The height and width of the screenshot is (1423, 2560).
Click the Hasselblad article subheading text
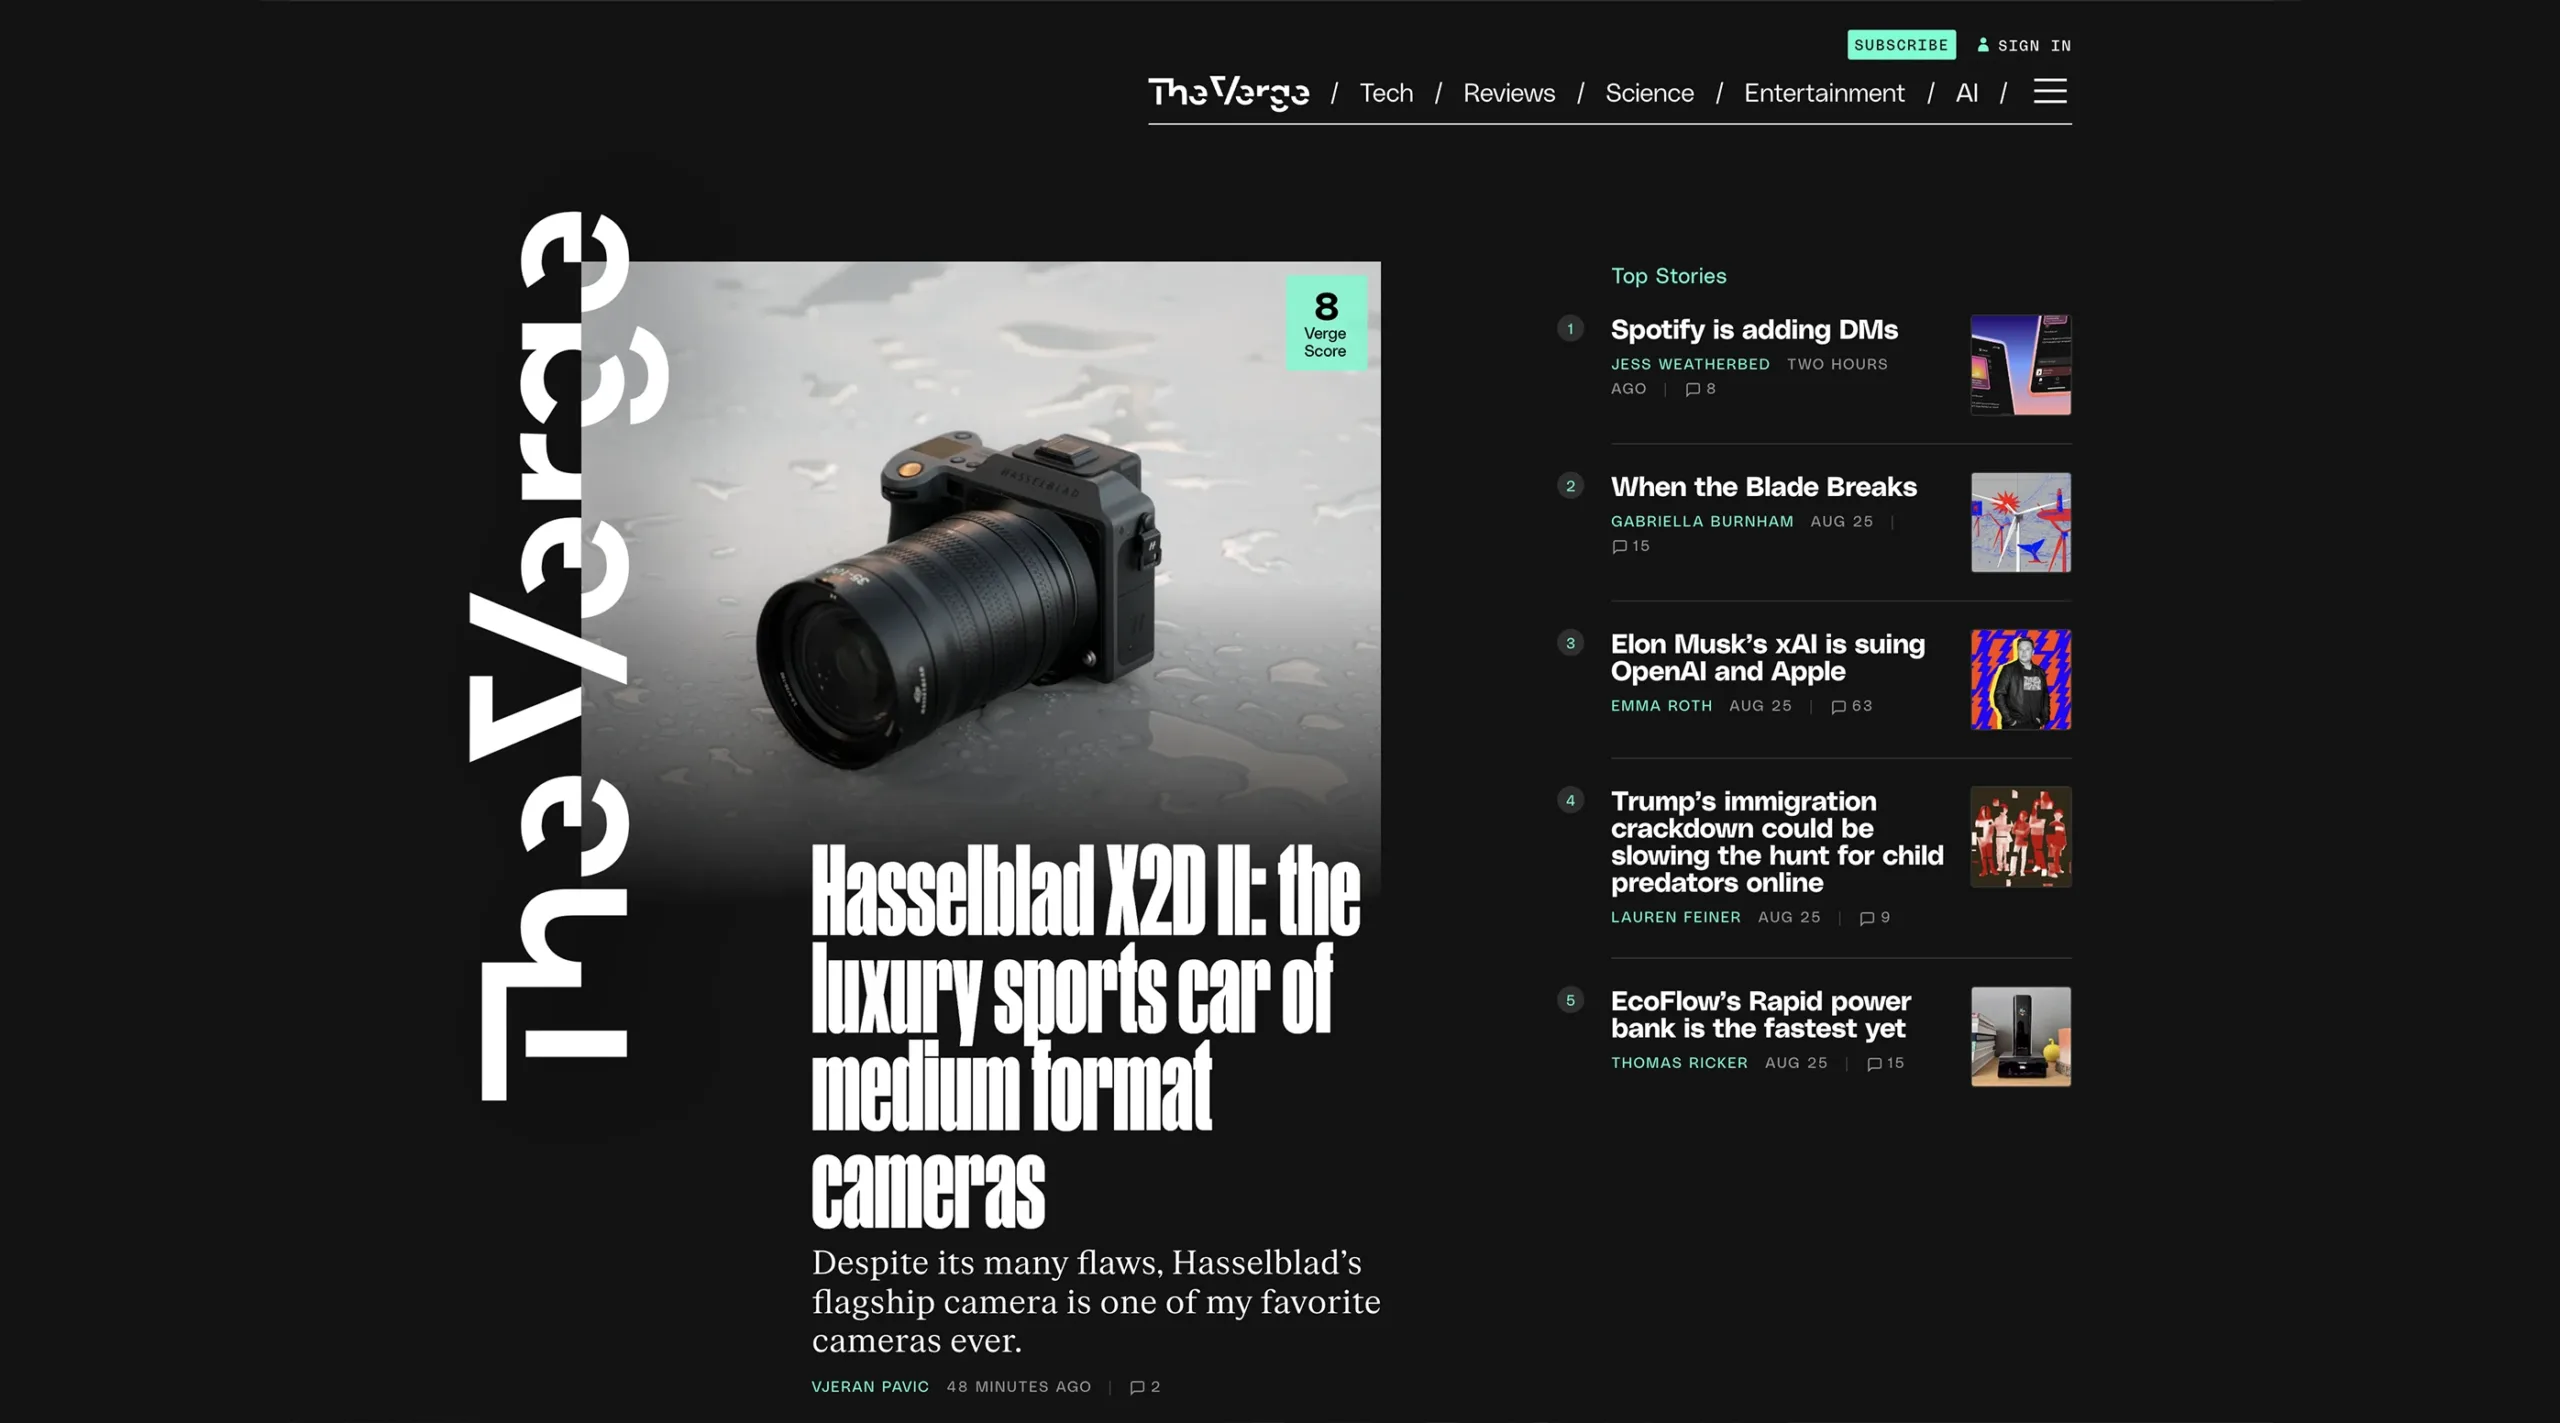click(1096, 1302)
